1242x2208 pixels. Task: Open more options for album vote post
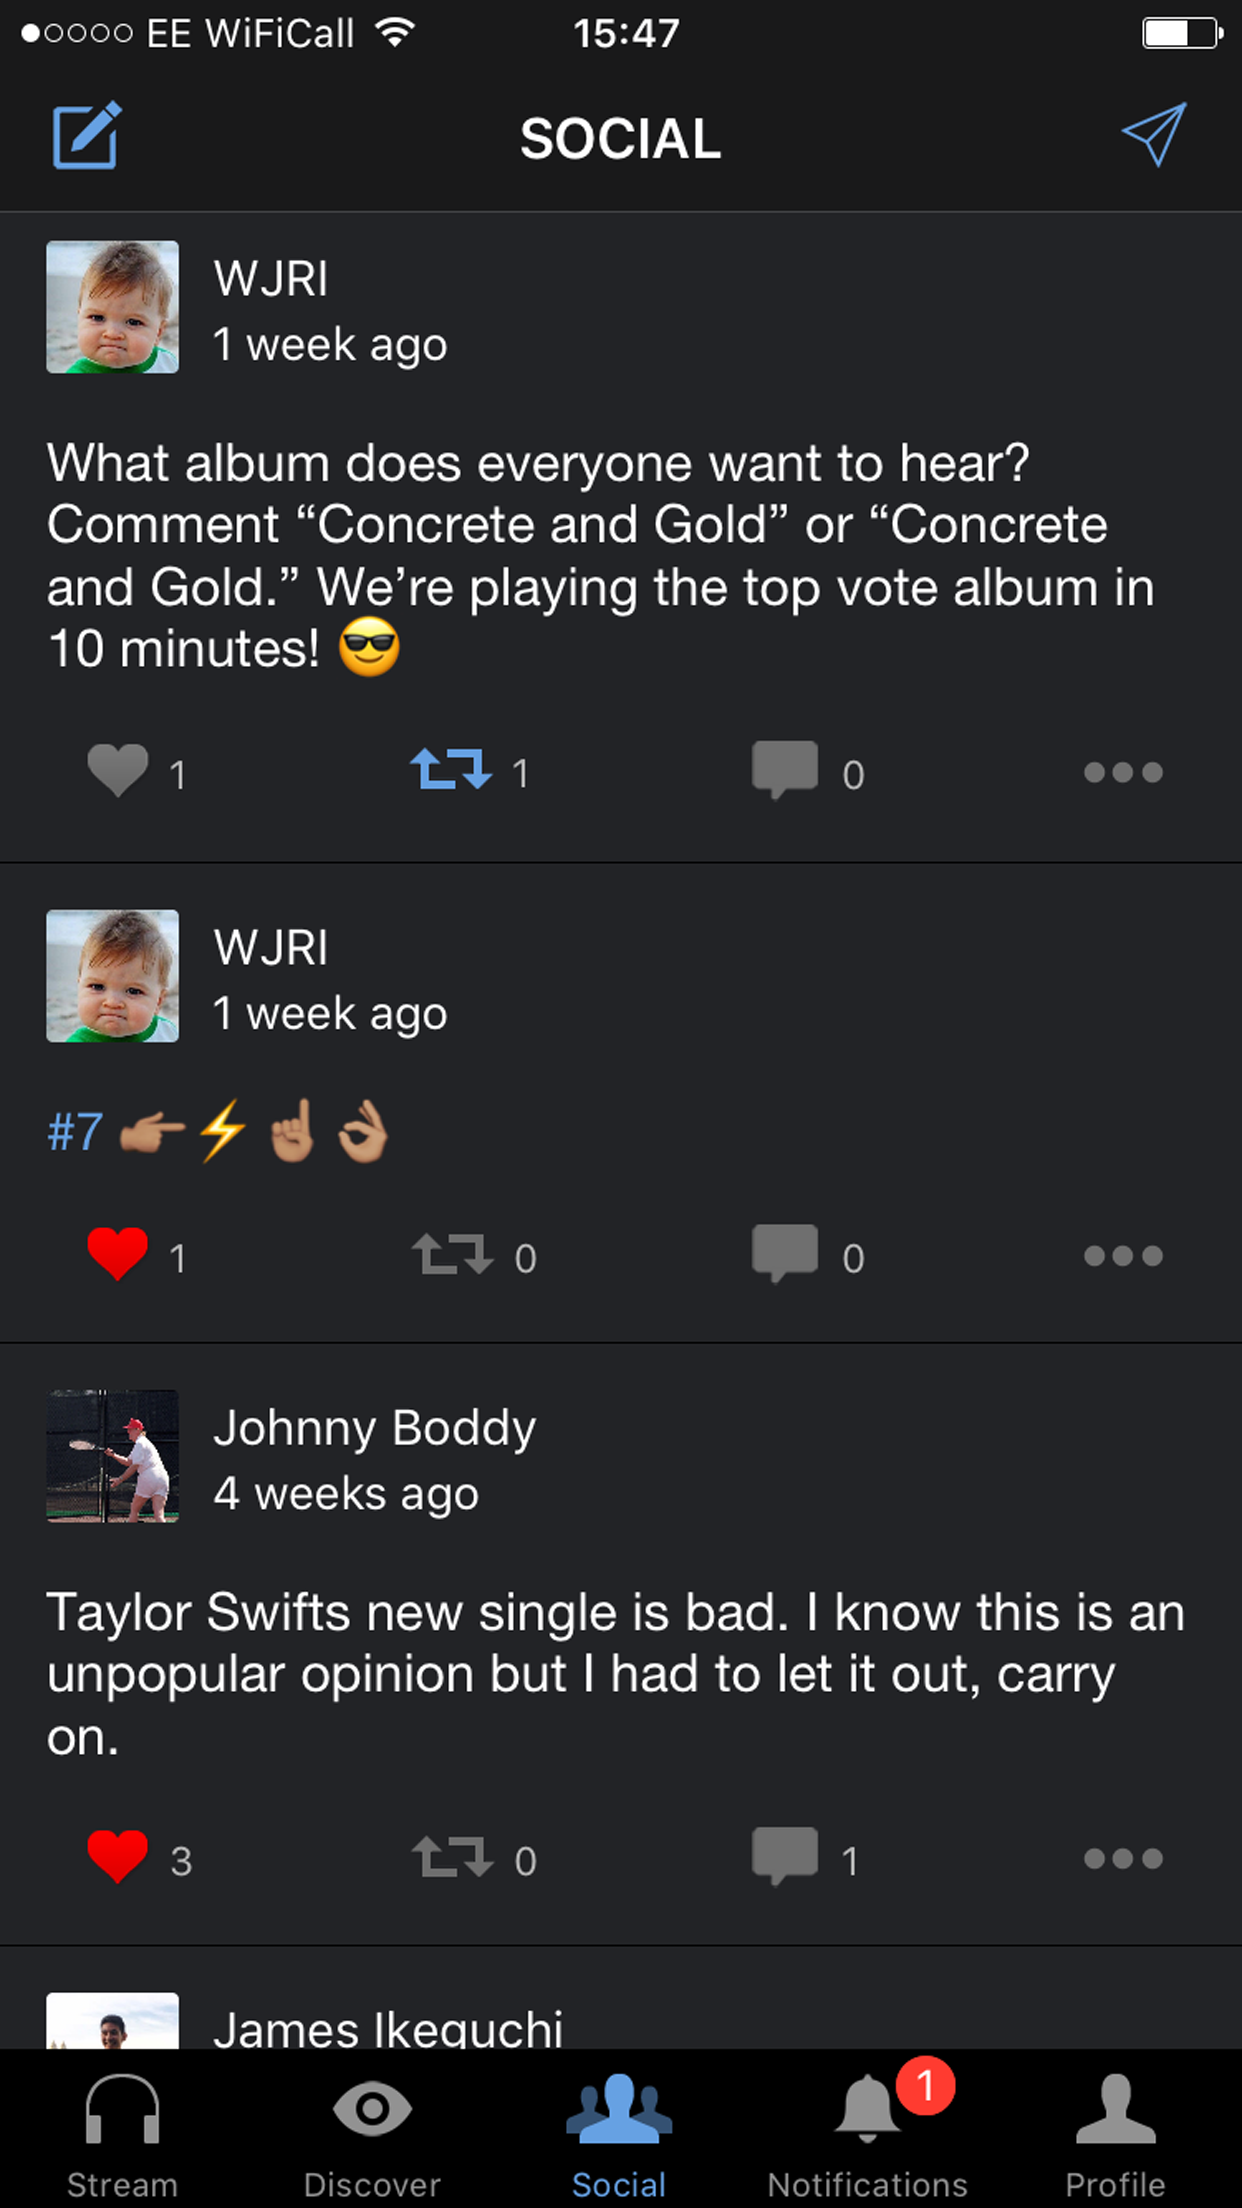click(x=1123, y=772)
